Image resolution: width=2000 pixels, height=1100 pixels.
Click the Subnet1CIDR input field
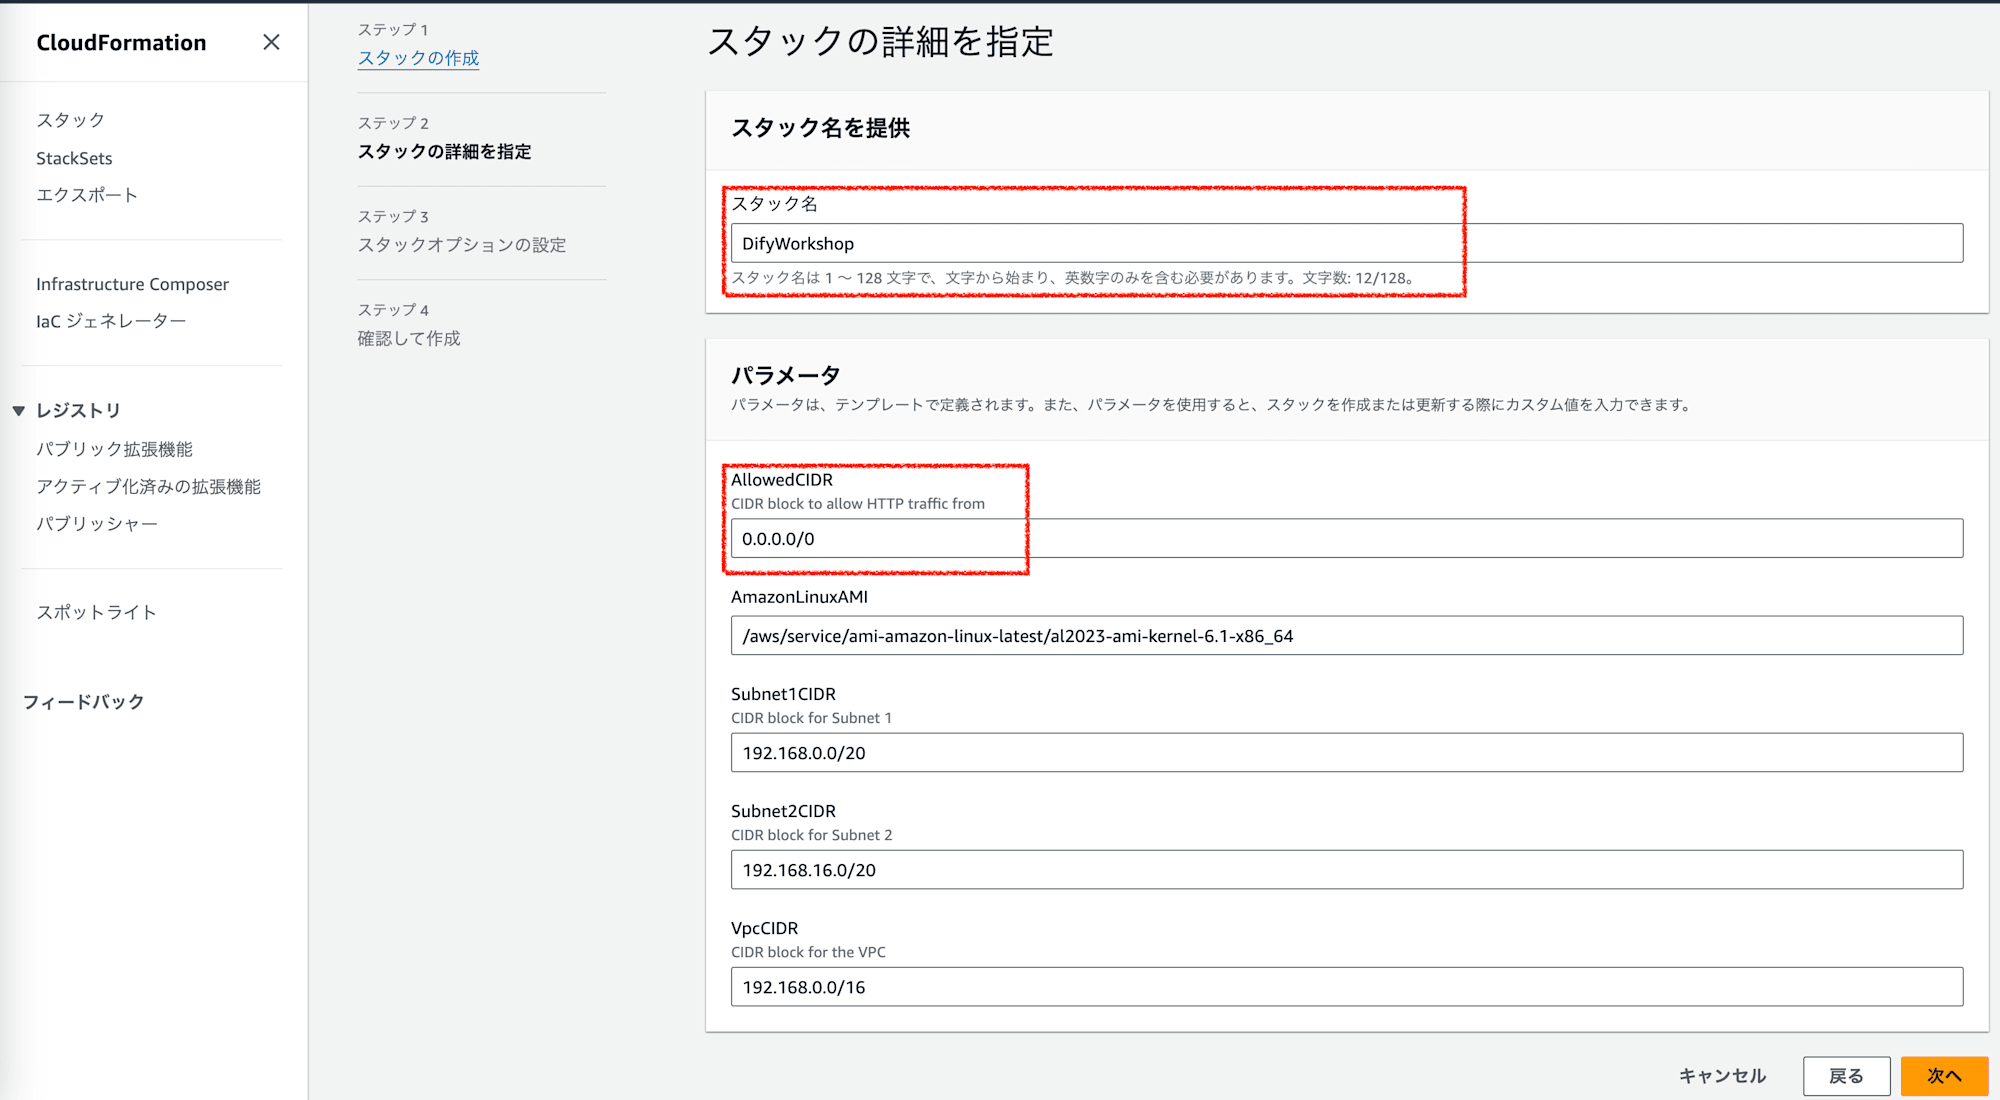click(x=1346, y=752)
